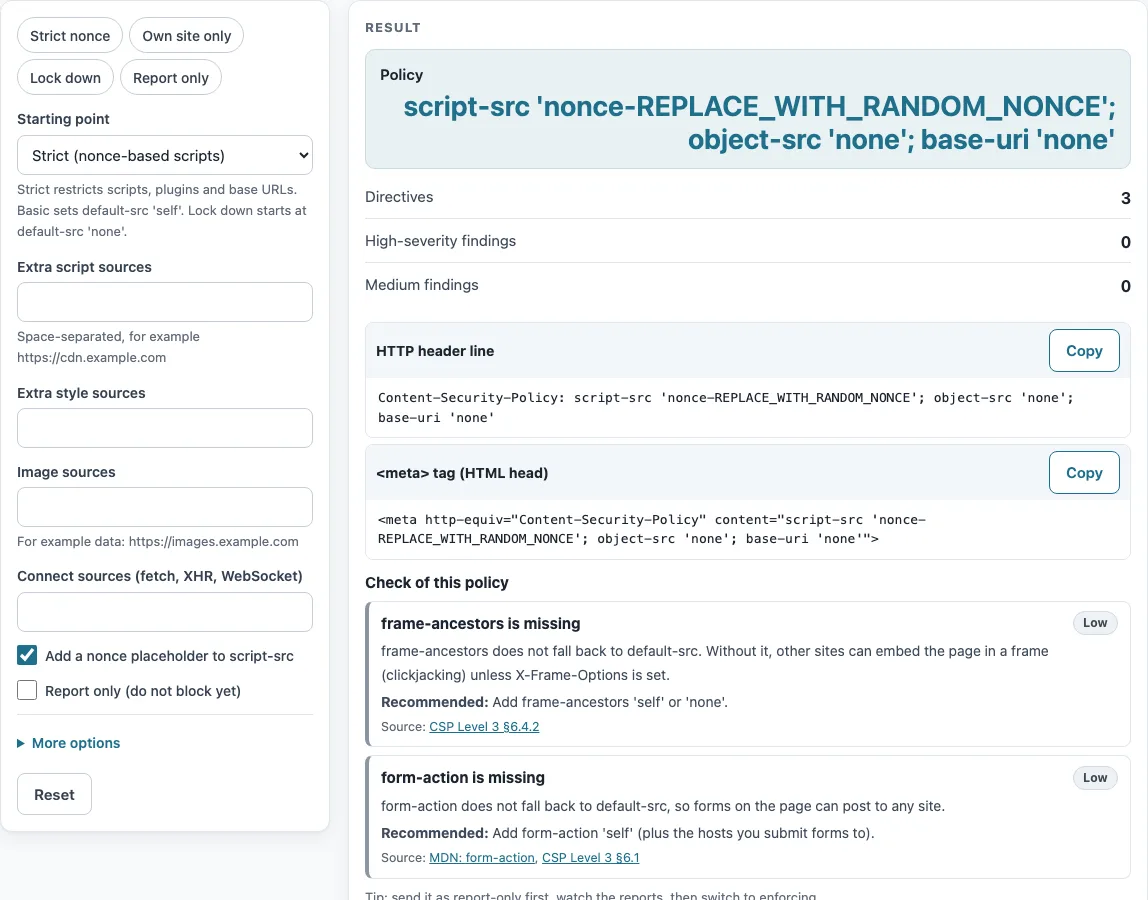Click the Content-Security-Policy header code text

click(x=726, y=408)
